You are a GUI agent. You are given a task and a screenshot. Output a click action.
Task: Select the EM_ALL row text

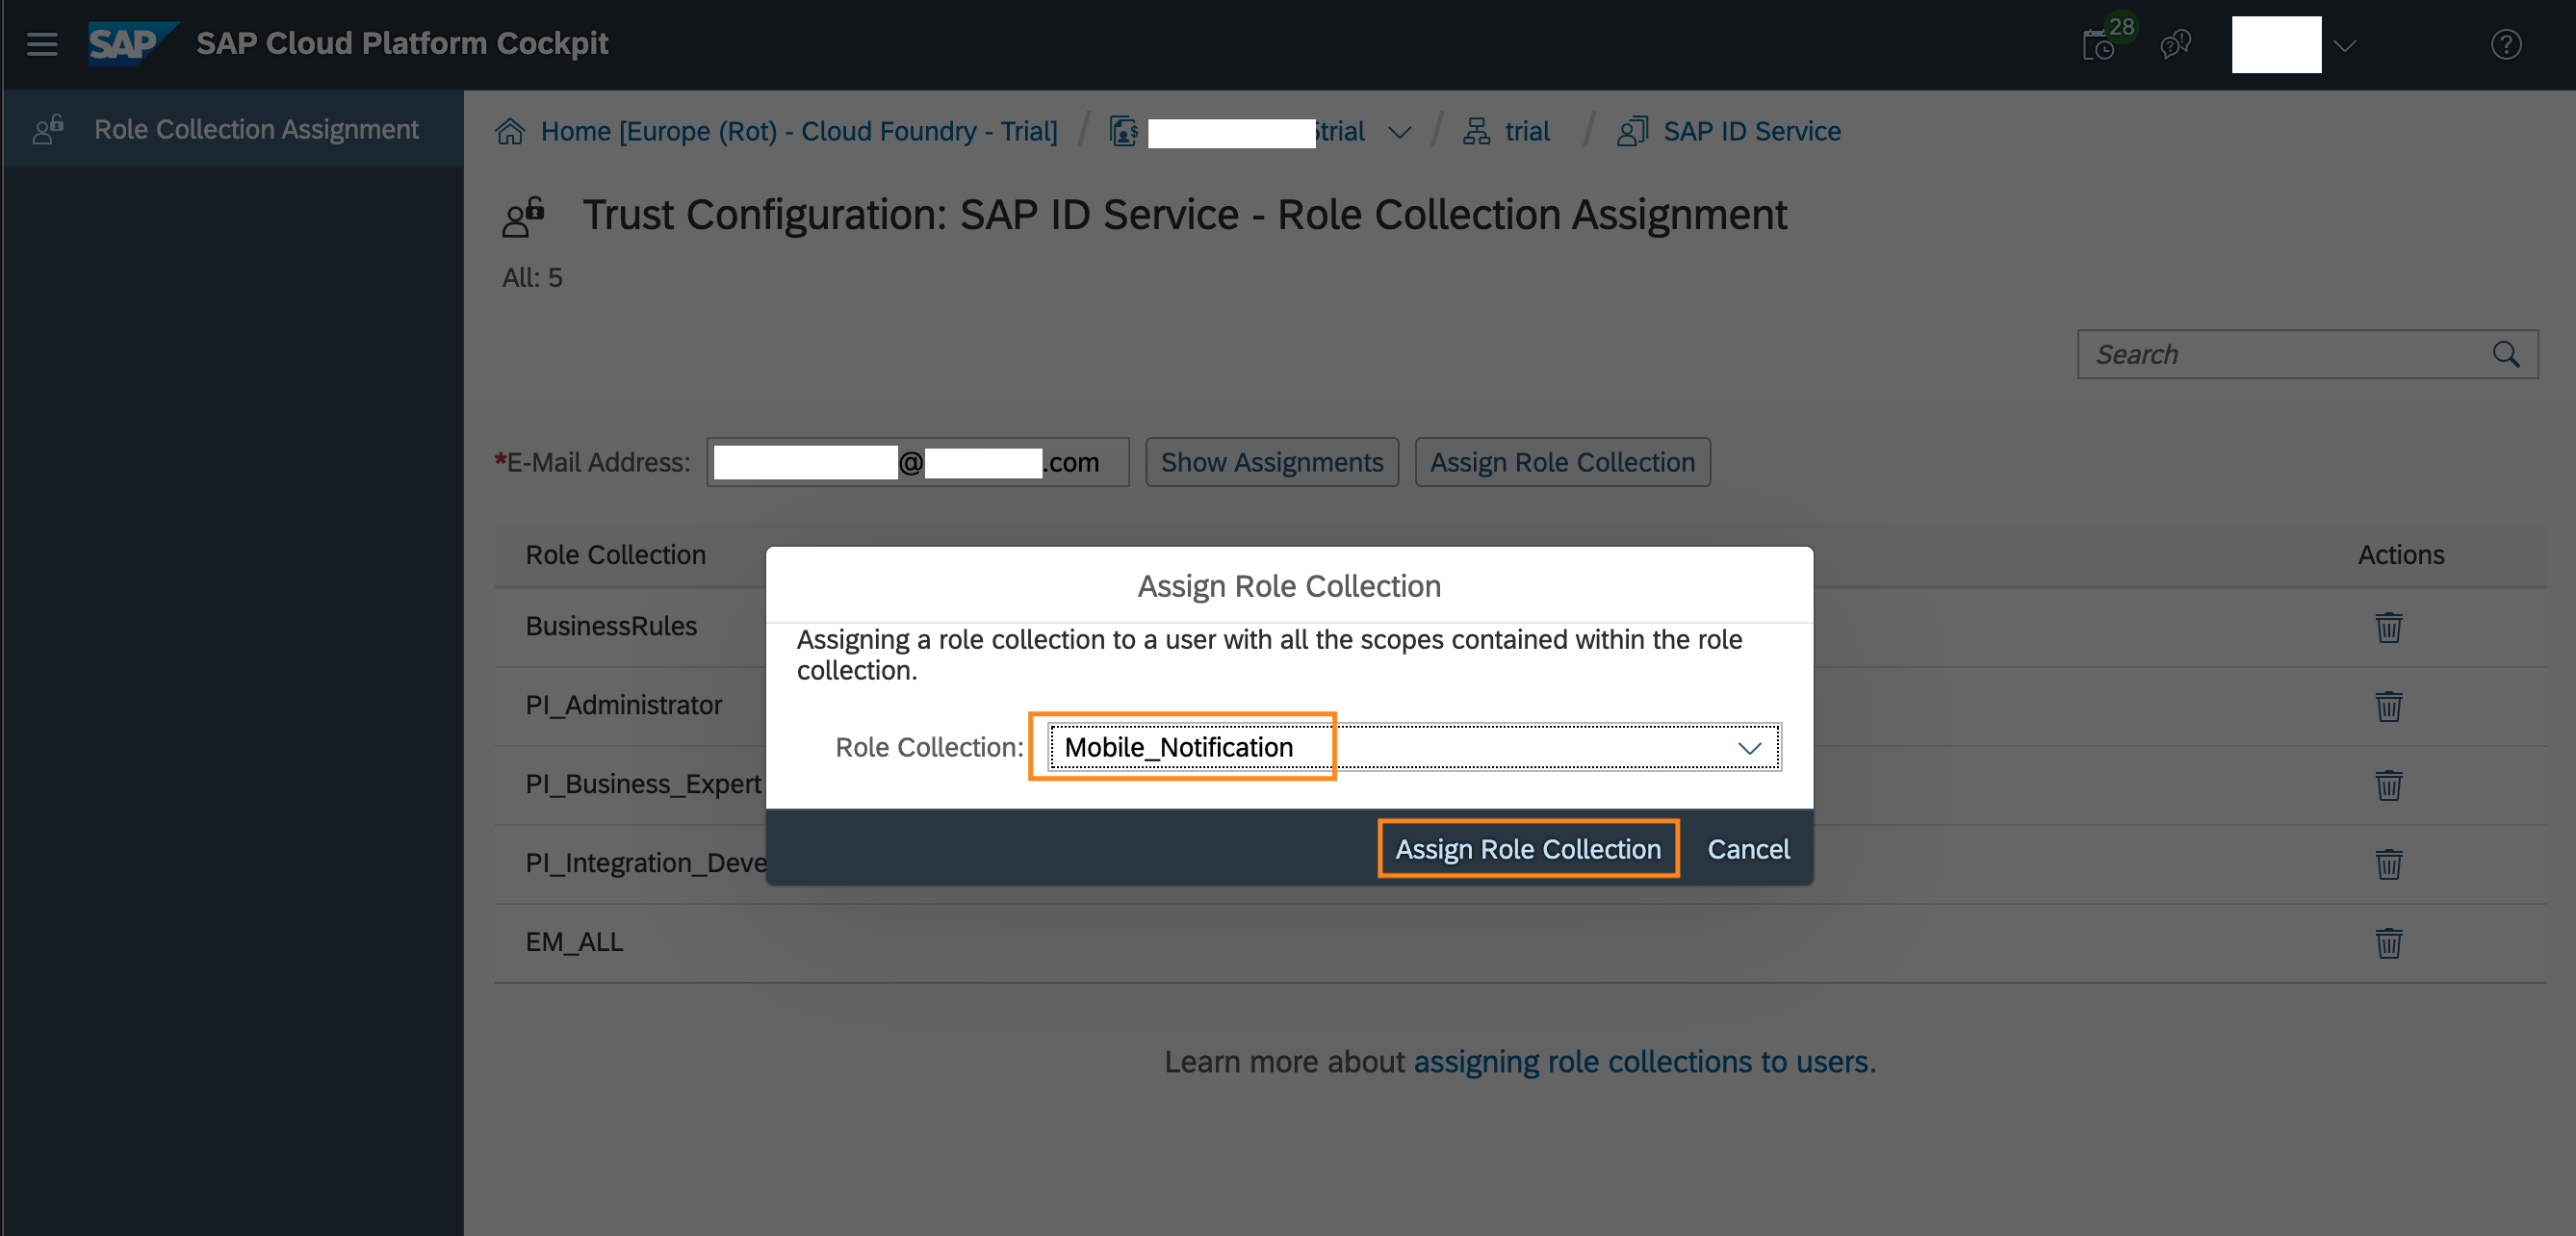tap(574, 942)
